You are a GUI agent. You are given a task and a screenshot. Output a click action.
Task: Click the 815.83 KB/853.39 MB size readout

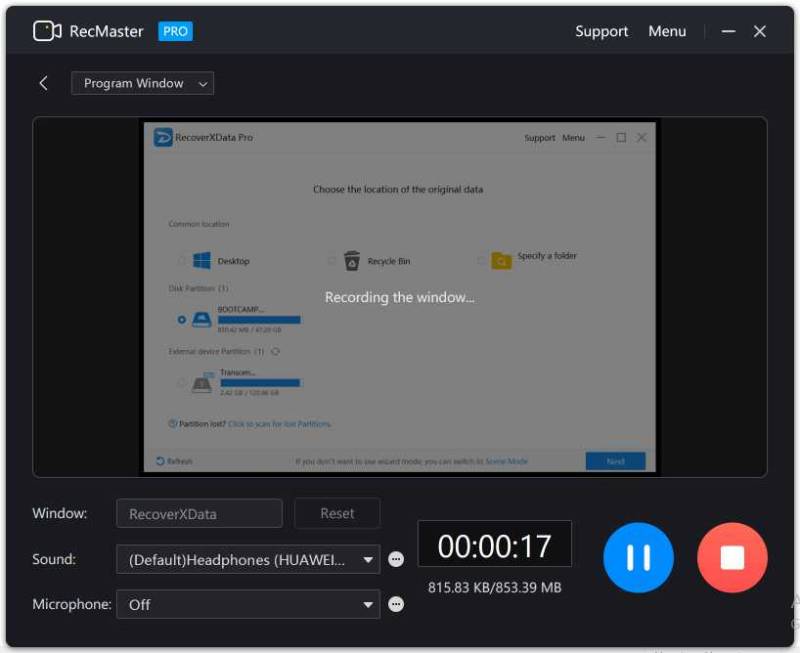(x=494, y=588)
